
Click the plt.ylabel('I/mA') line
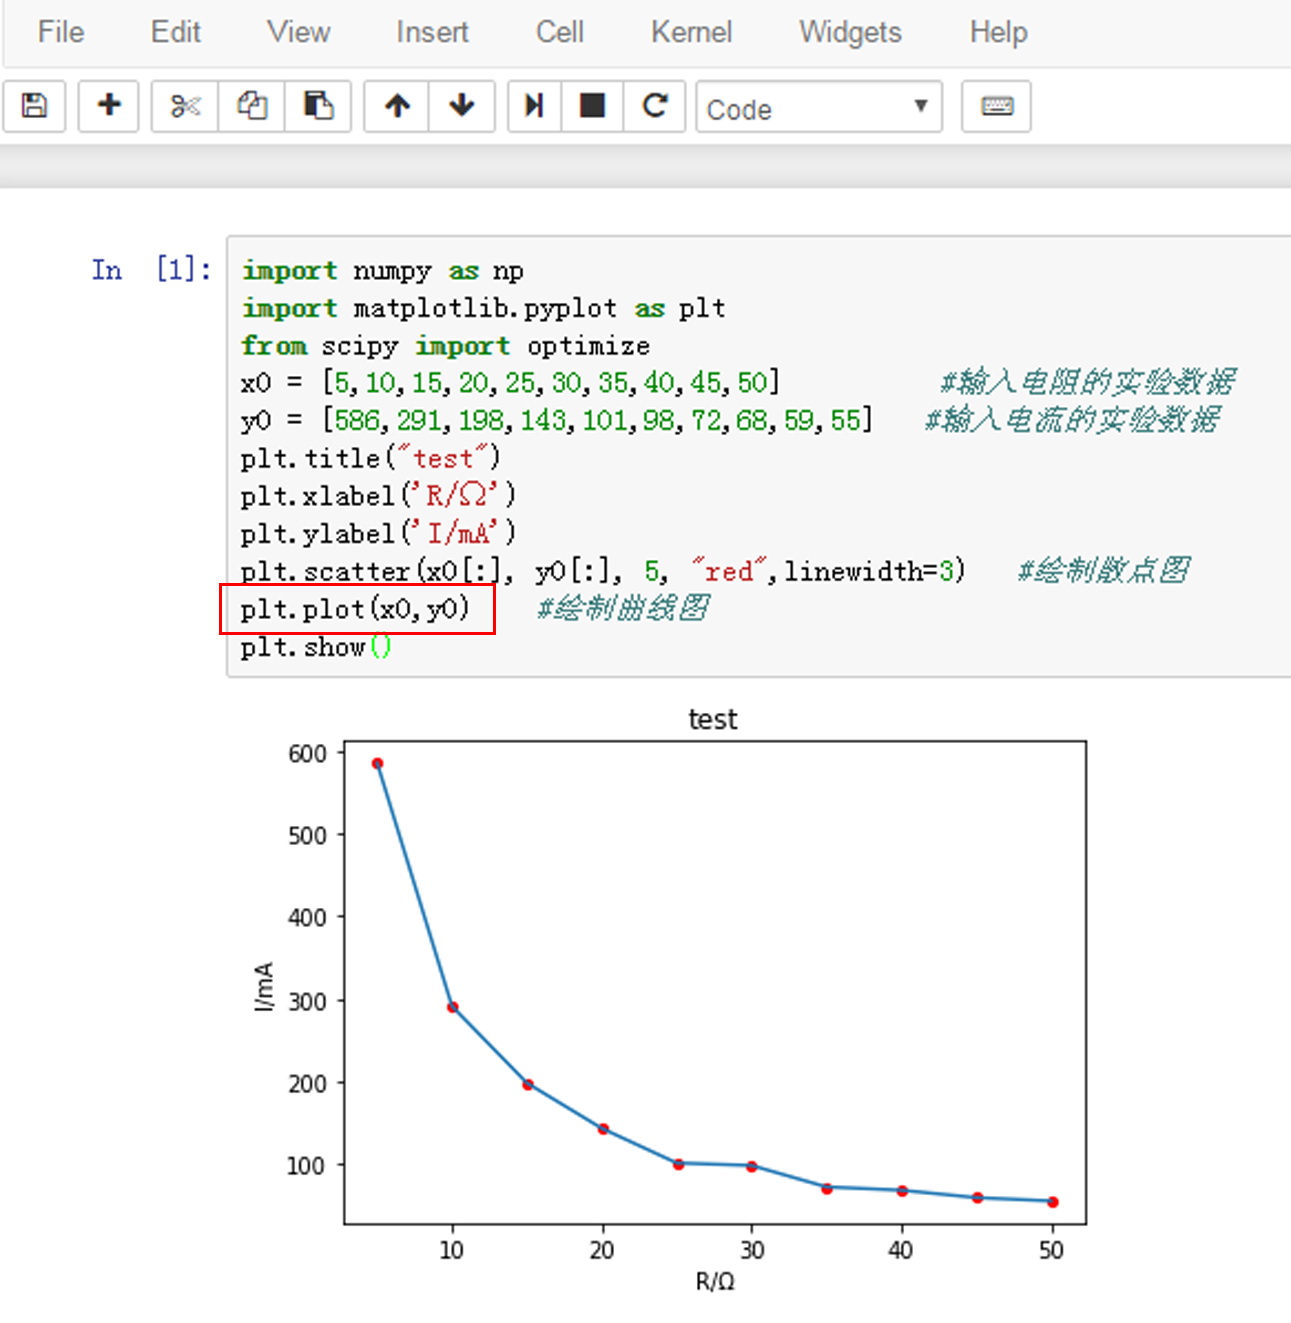[x=378, y=533]
